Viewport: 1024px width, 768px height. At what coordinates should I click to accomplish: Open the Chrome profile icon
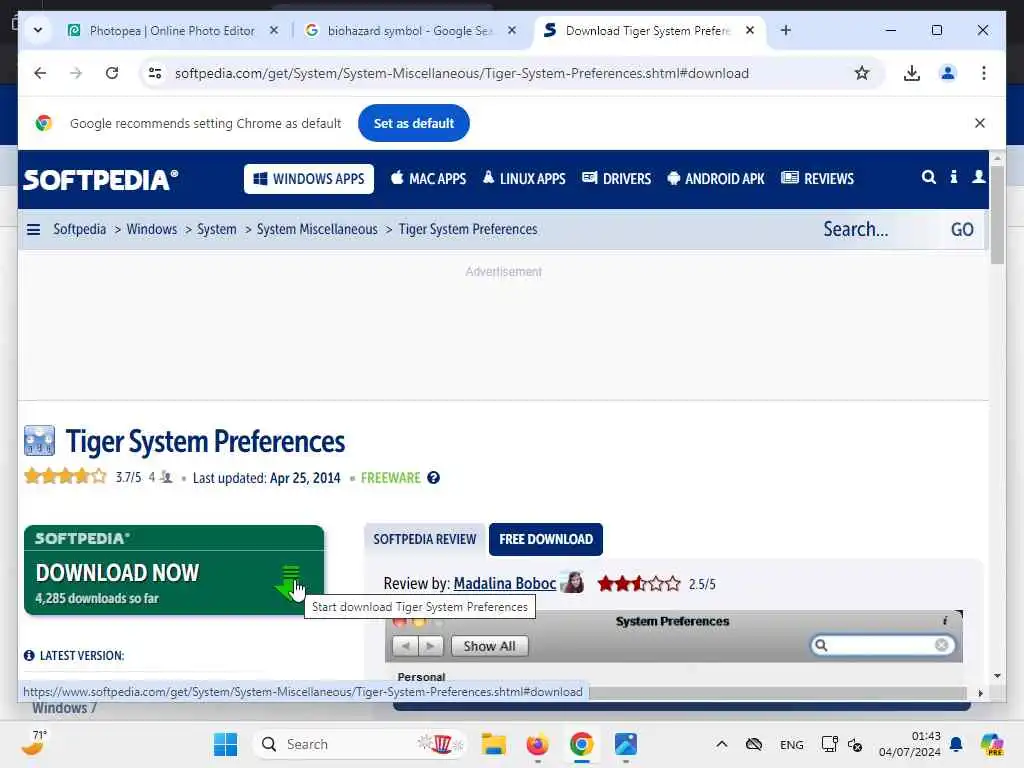[x=948, y=73]
